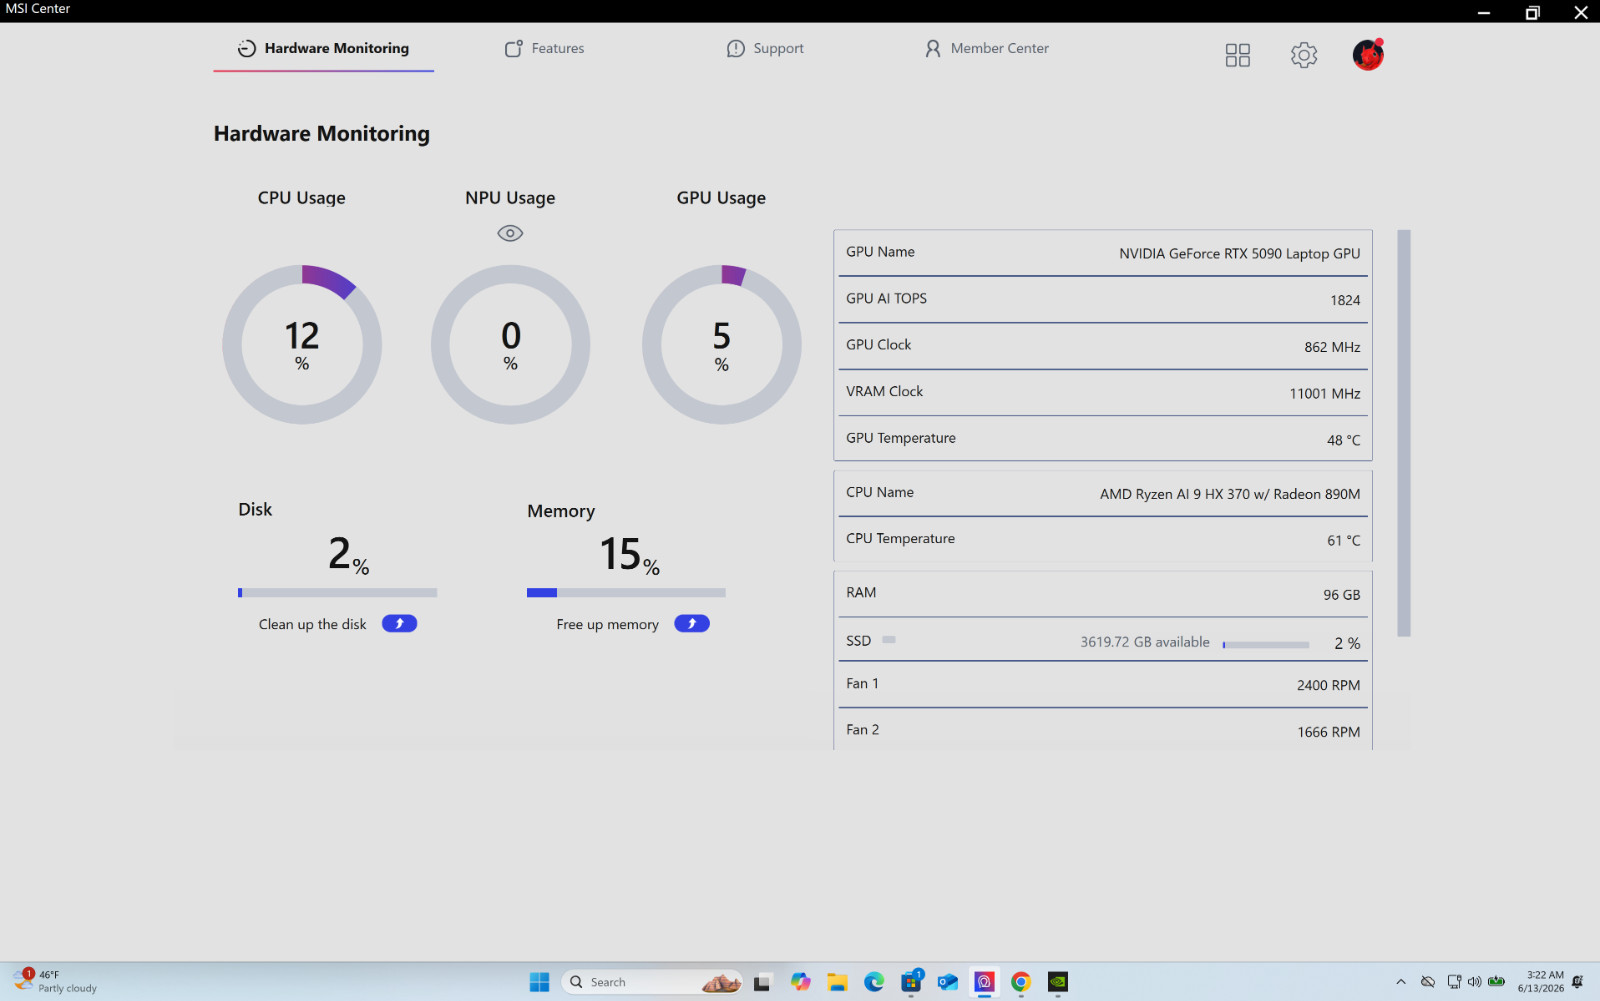
Task: Launch Copilot from the taskbar
Action: pos(800,982)
